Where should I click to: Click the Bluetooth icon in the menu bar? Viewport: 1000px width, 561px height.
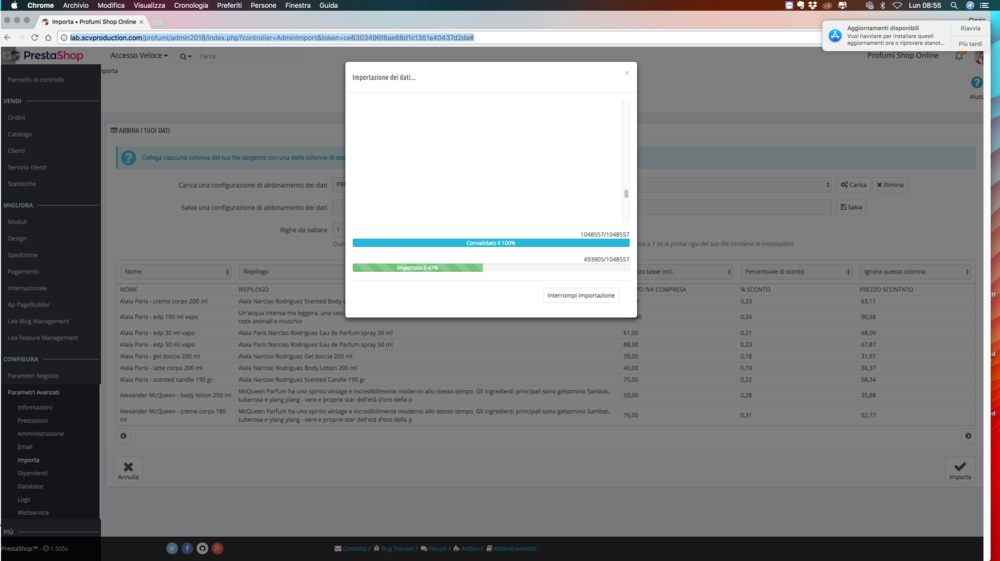pyautogui.click(x=883, y=5)
